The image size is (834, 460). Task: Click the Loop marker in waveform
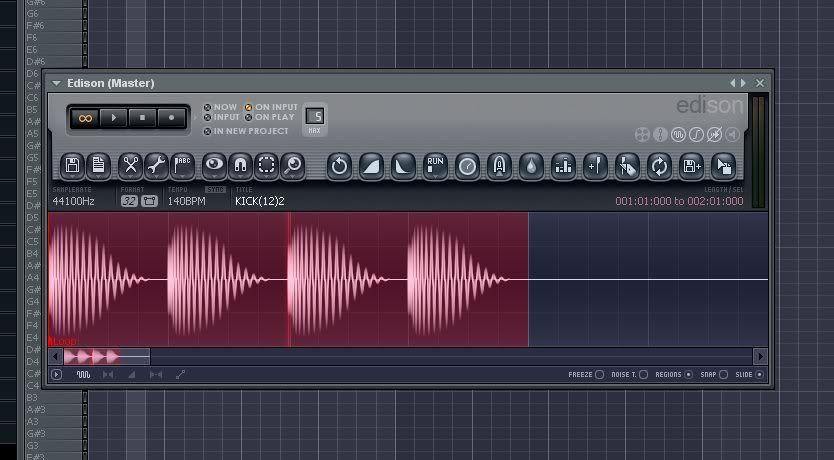tap(63, 341)
